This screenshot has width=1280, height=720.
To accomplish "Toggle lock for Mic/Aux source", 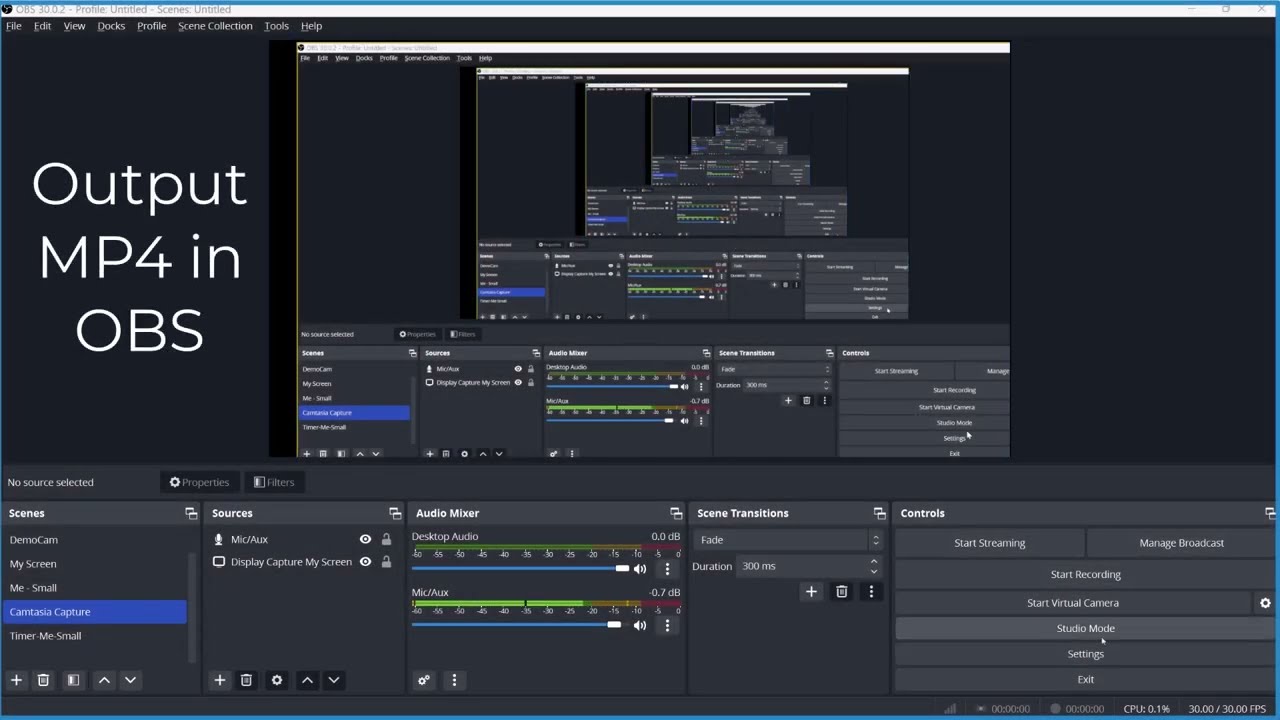I will 386,539.
